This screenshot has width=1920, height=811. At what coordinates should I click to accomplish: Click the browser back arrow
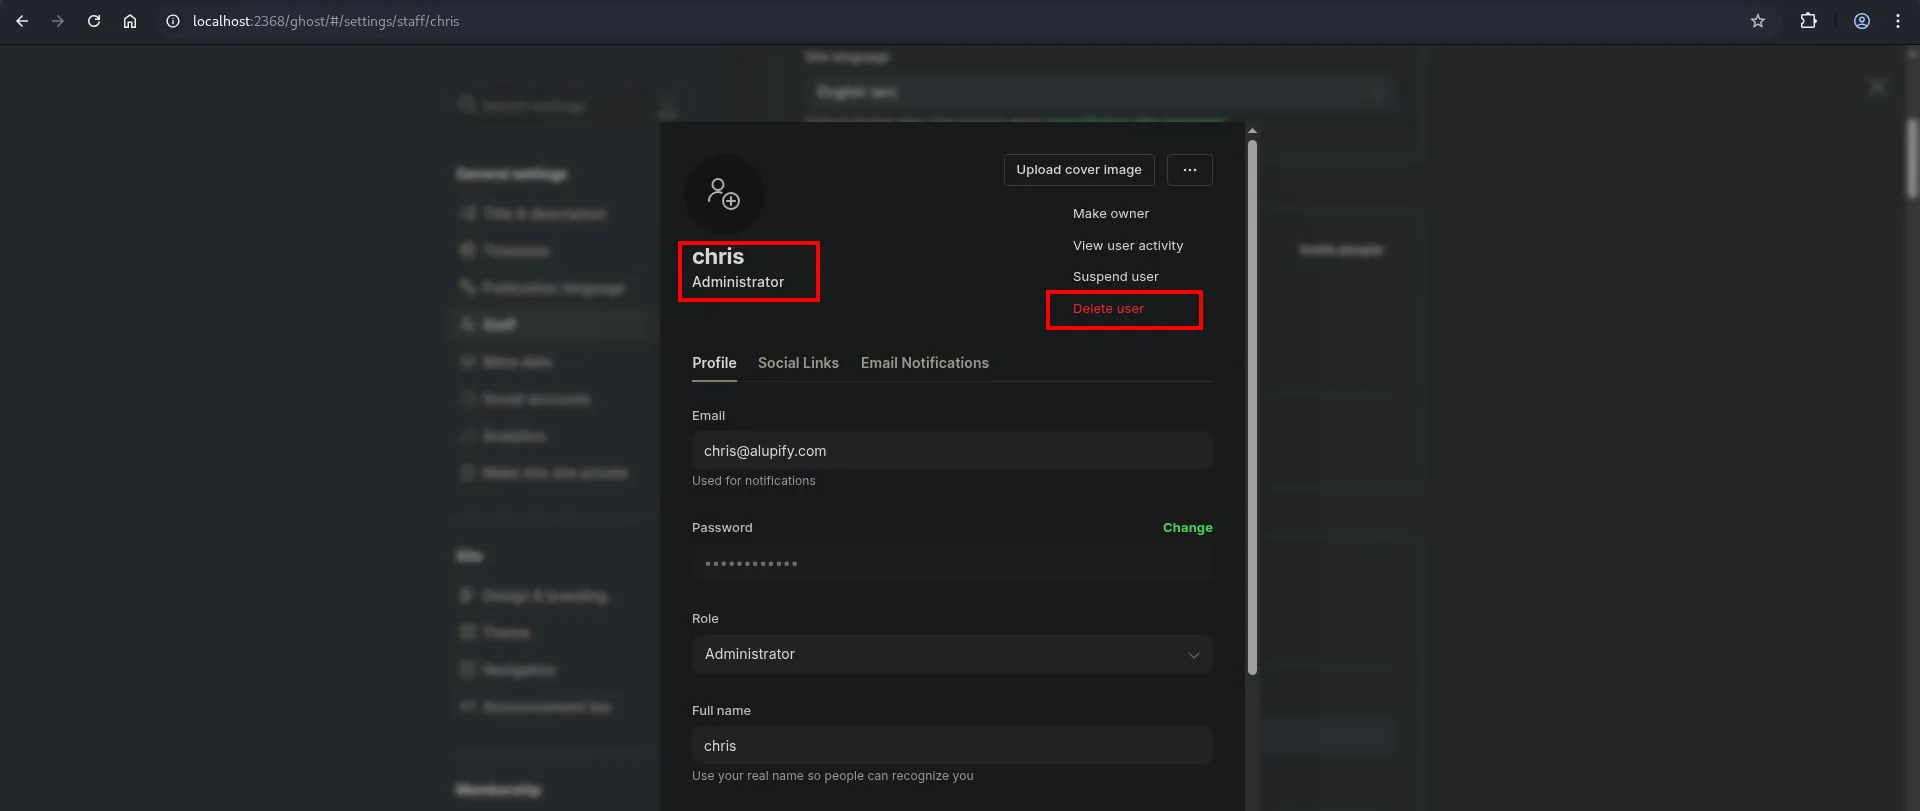point(22,21)
